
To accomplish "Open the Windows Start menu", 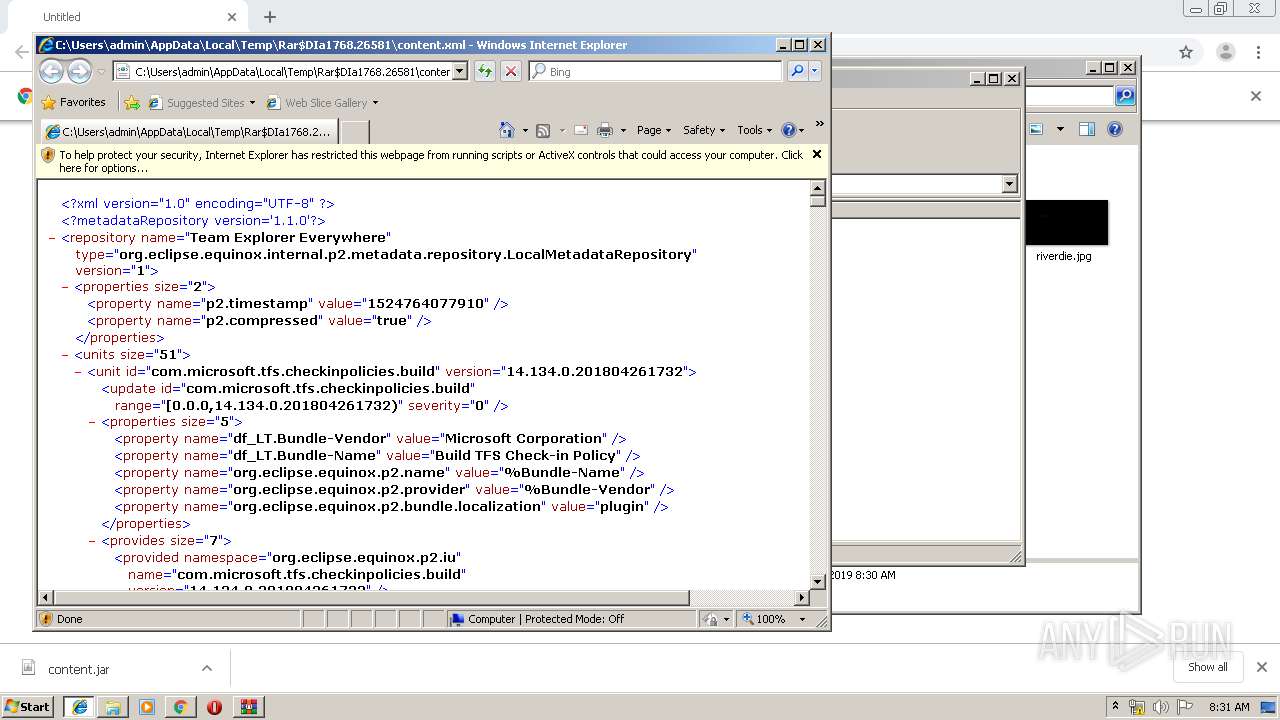I will tap(28, 706).
